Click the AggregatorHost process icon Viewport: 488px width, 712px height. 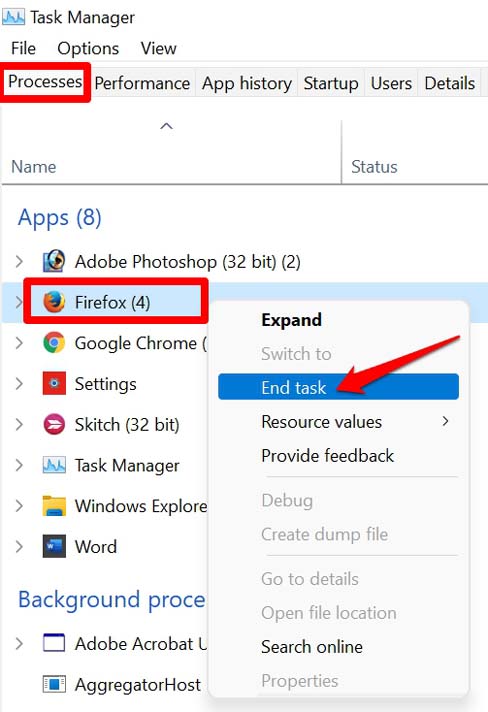coord(54,684)
